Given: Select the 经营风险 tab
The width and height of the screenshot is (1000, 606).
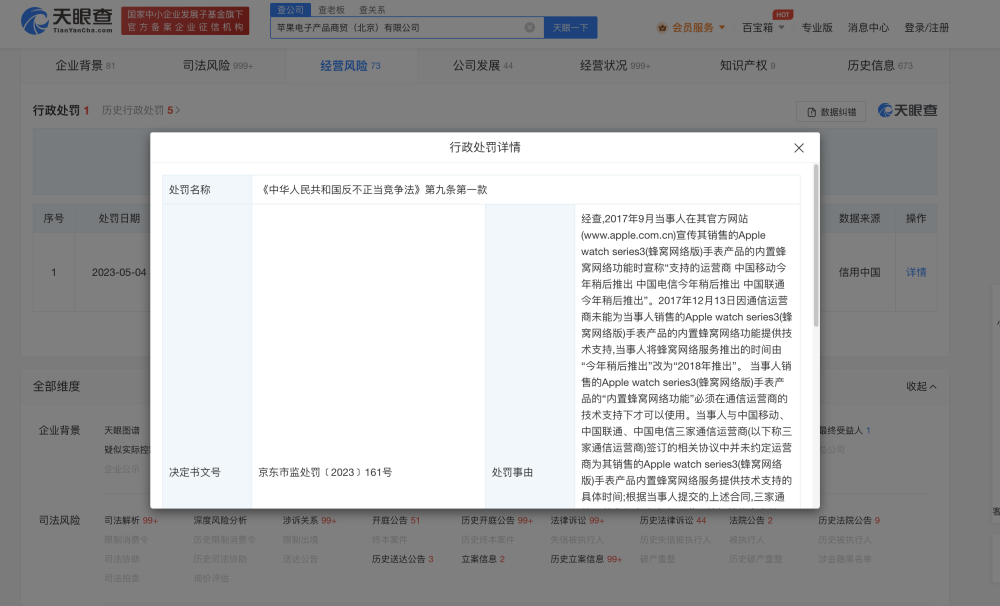Looking at the screenshot, I should click(x=350, y=65).
